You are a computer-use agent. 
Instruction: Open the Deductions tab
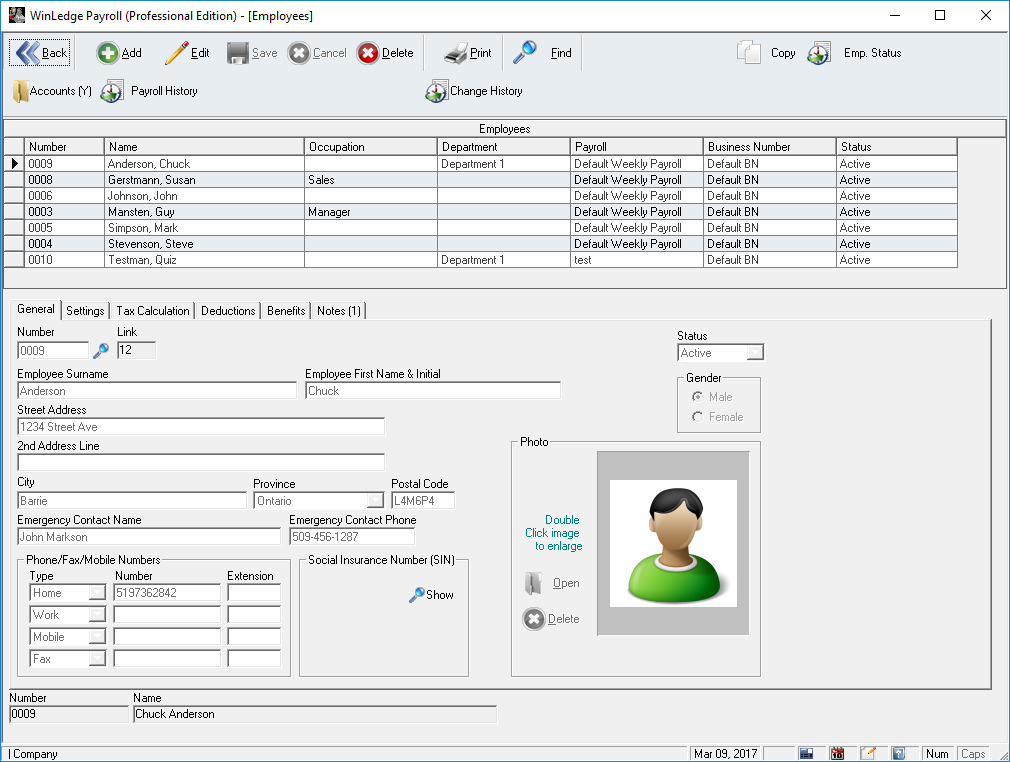(x=228, y=311)
